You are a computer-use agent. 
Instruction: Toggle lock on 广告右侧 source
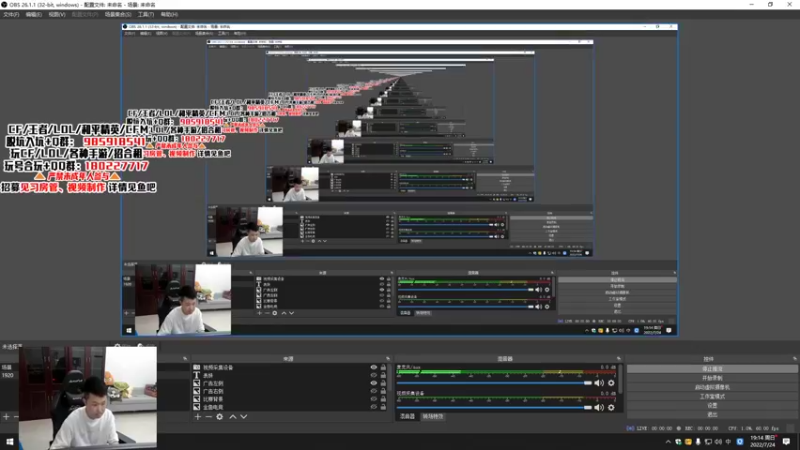coord(383,391)
